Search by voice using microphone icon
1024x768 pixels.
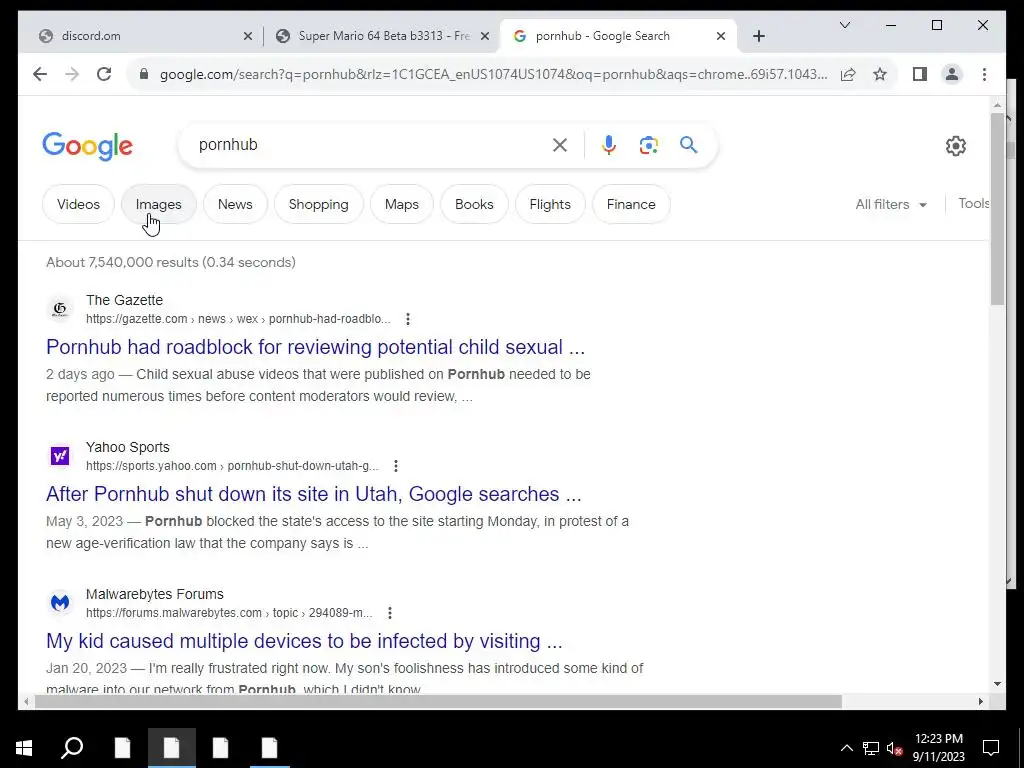[609, 144]
